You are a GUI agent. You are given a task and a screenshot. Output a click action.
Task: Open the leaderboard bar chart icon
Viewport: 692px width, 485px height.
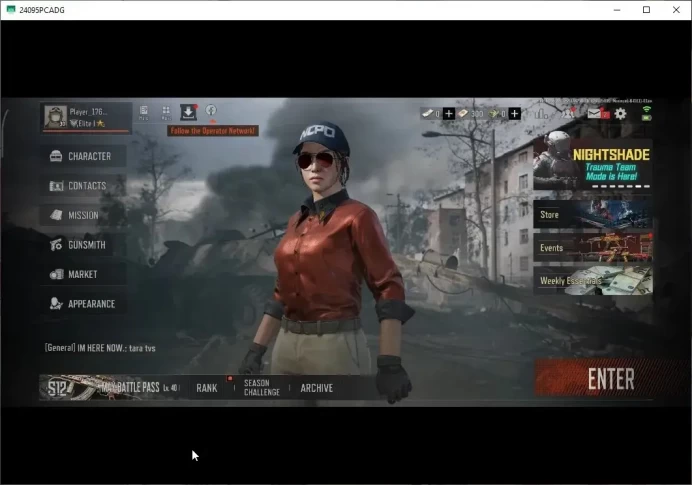[x=541, y=113]
